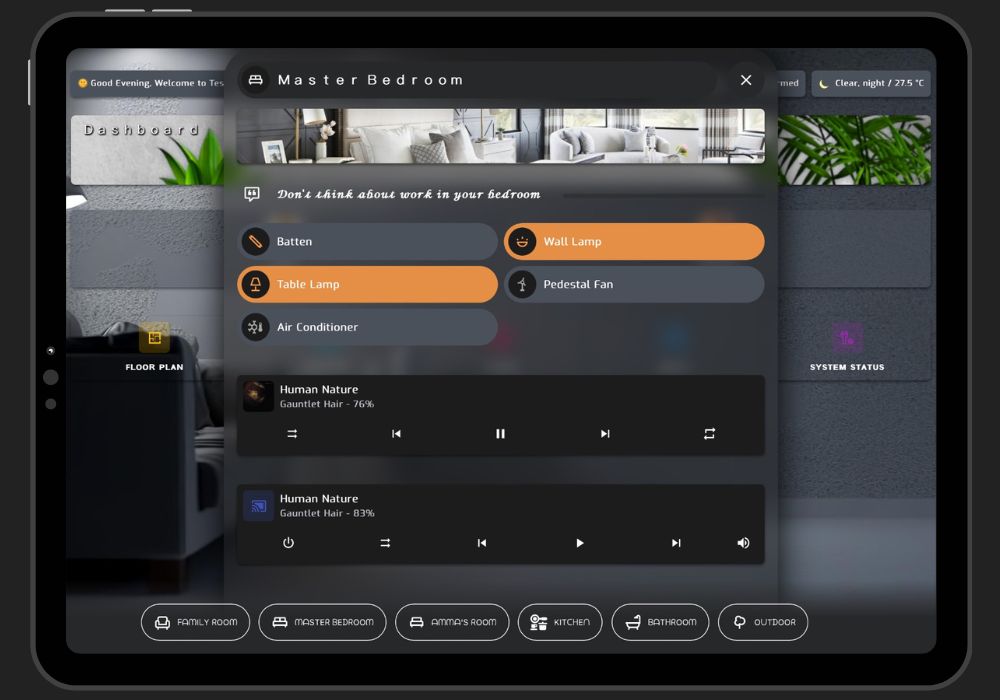This screenshot has height=700, width=1000.
Task: Skip to next track in the lower player
Action: click(676, 543)
